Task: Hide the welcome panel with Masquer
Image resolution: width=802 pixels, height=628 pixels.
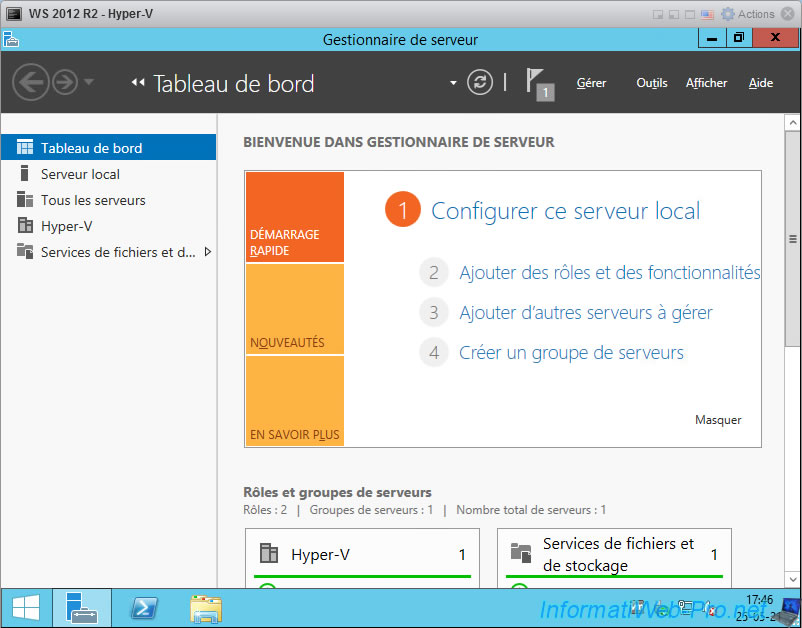Action: pyautogui.click(x=718, y=420)
